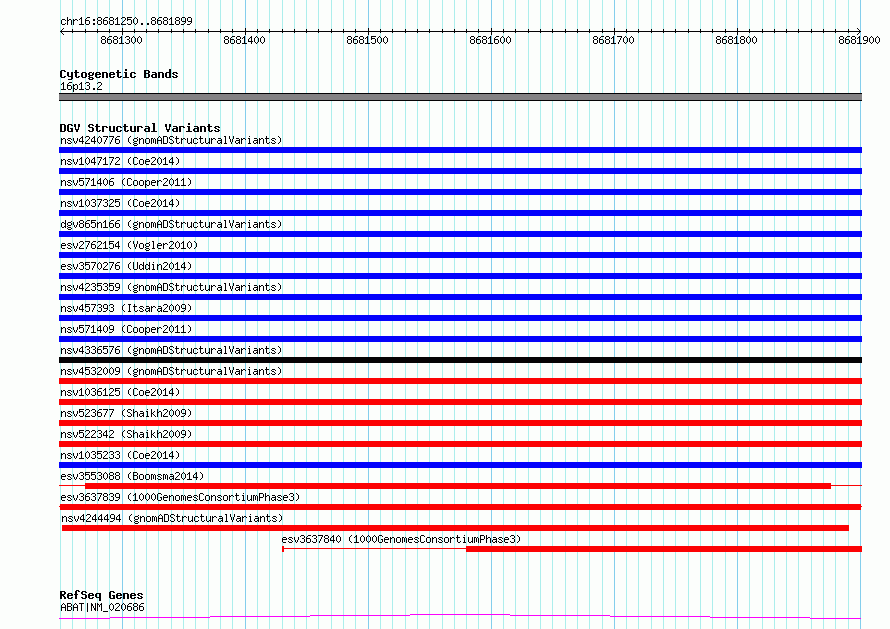Image resolution: width=890 pixels, height=629 pixels.
Task: Click the nsv4240776 gnomAD variant label
Action: click(x=171, y=140)
